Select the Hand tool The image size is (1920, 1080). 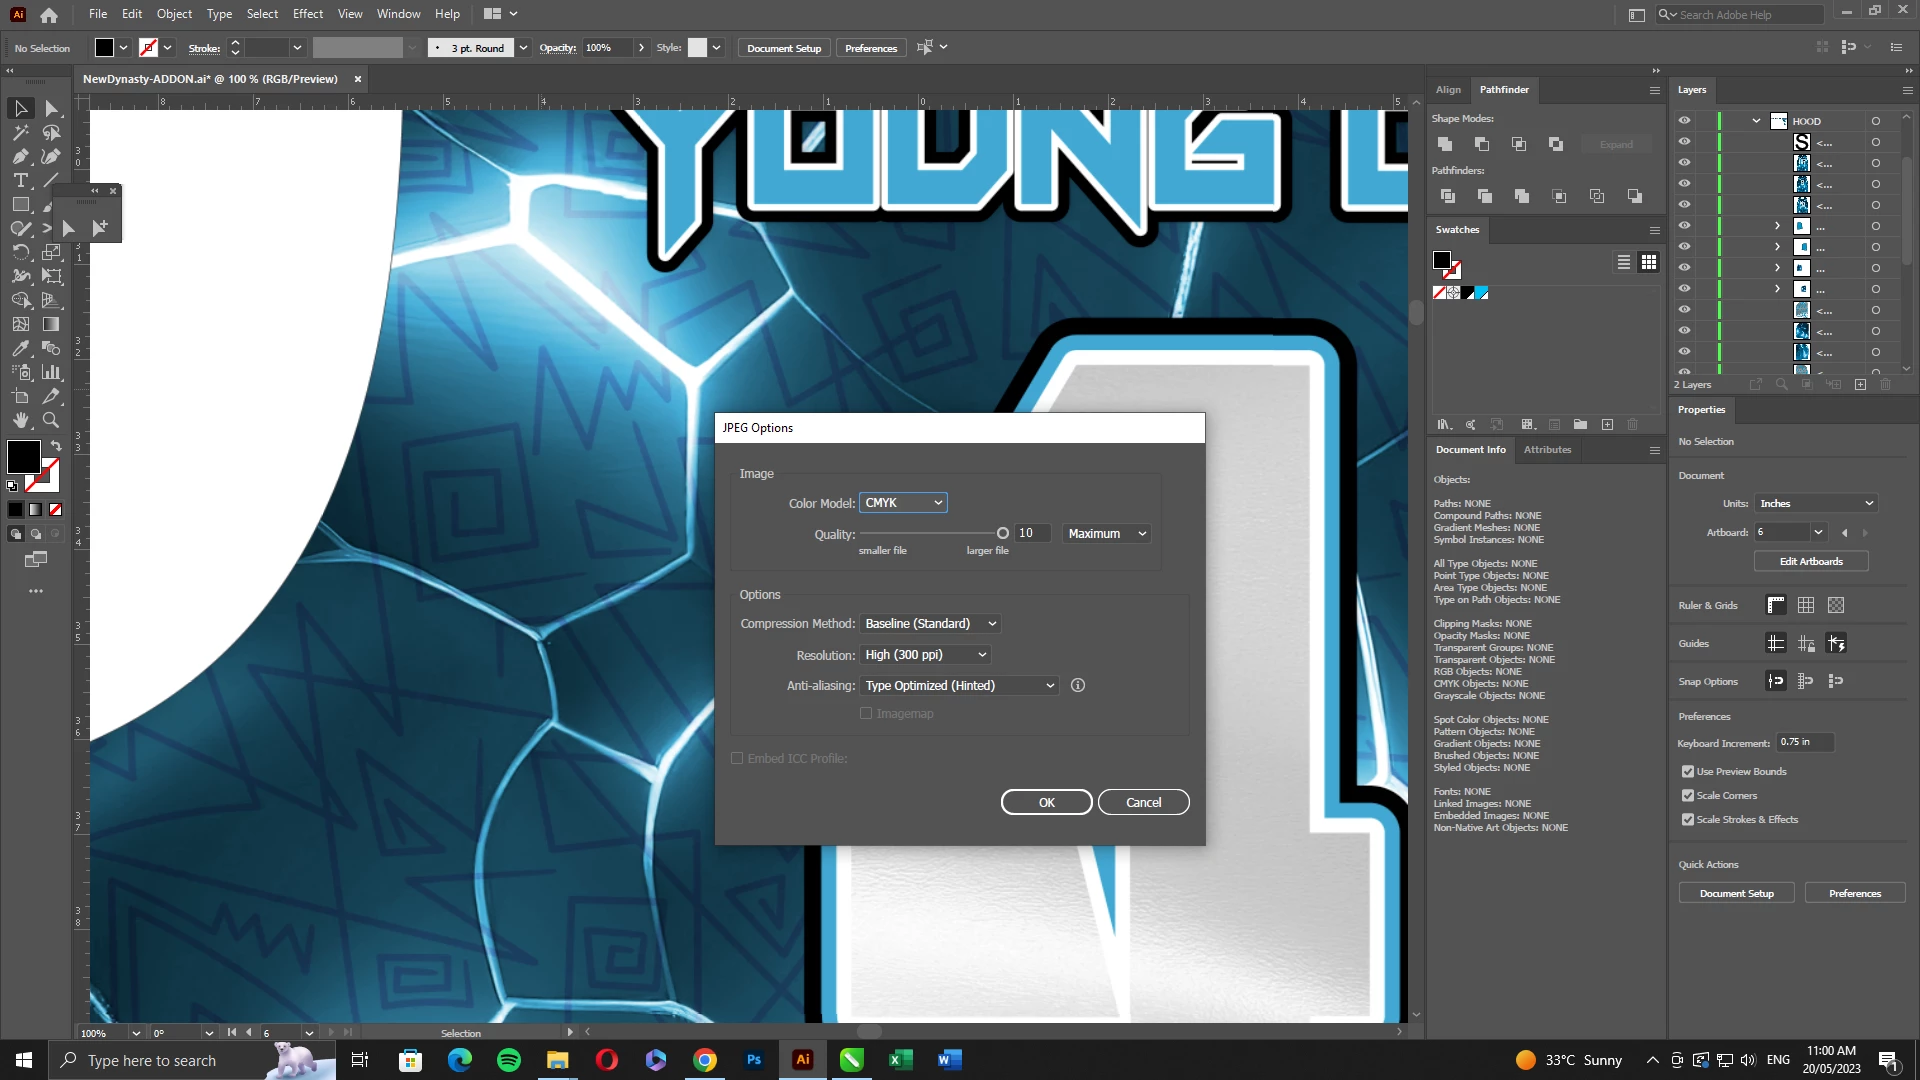point(20,420)
